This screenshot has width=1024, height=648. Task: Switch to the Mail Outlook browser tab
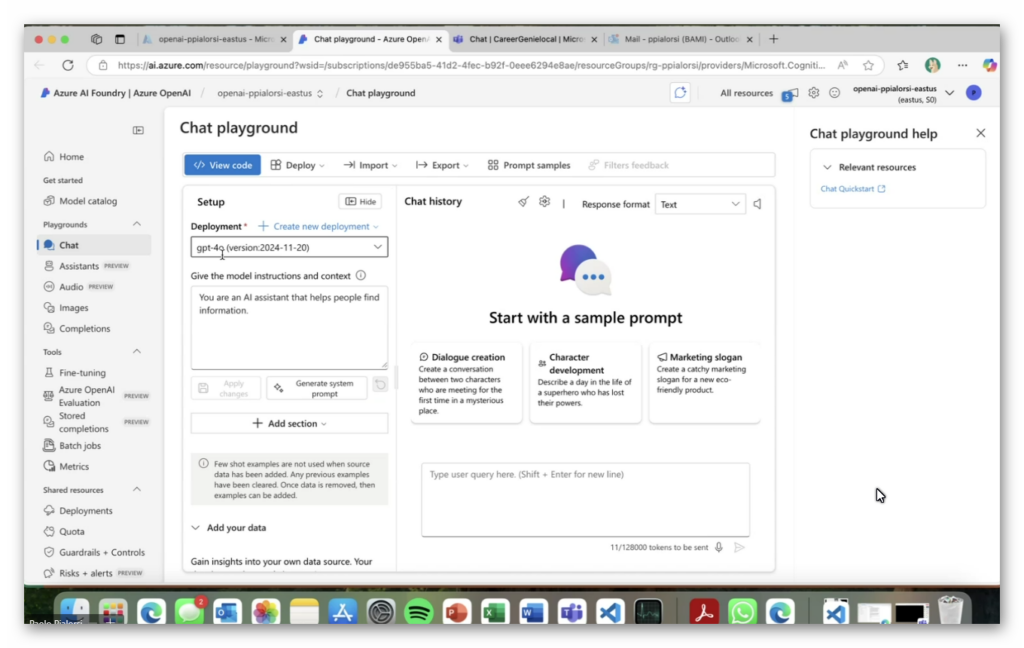(x=680, y=39)
